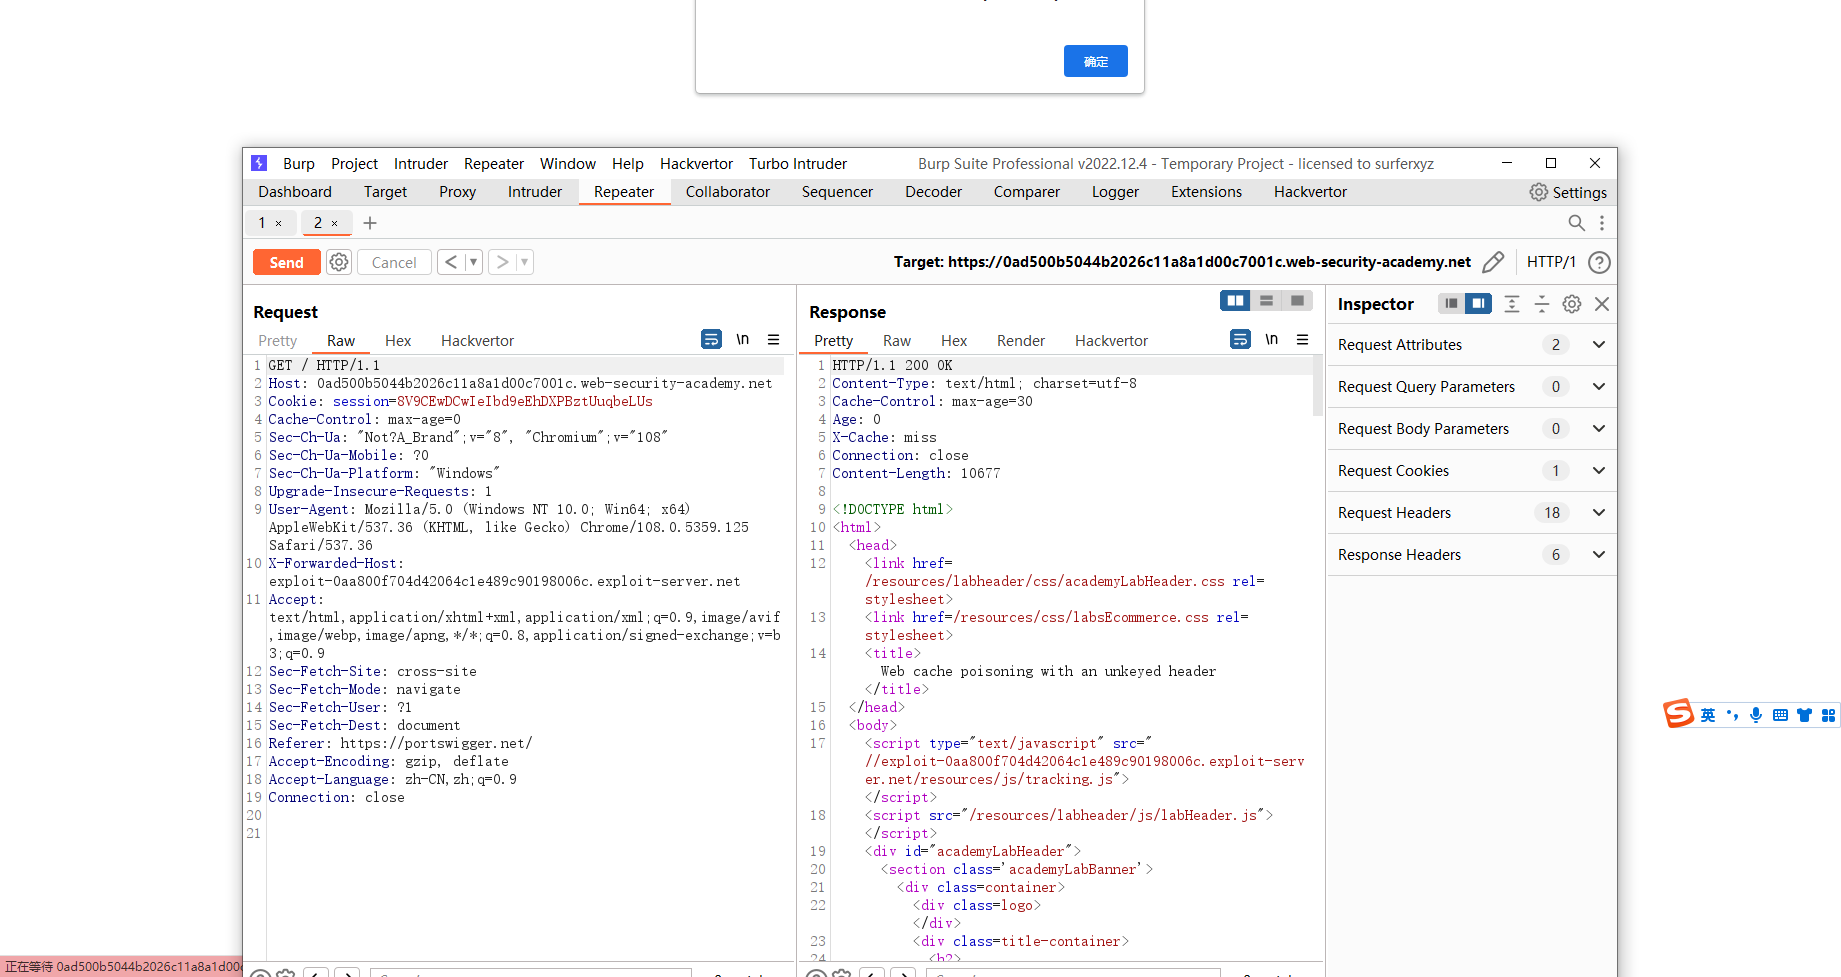Expand all Inspector sections

[x=1512, y=304]
